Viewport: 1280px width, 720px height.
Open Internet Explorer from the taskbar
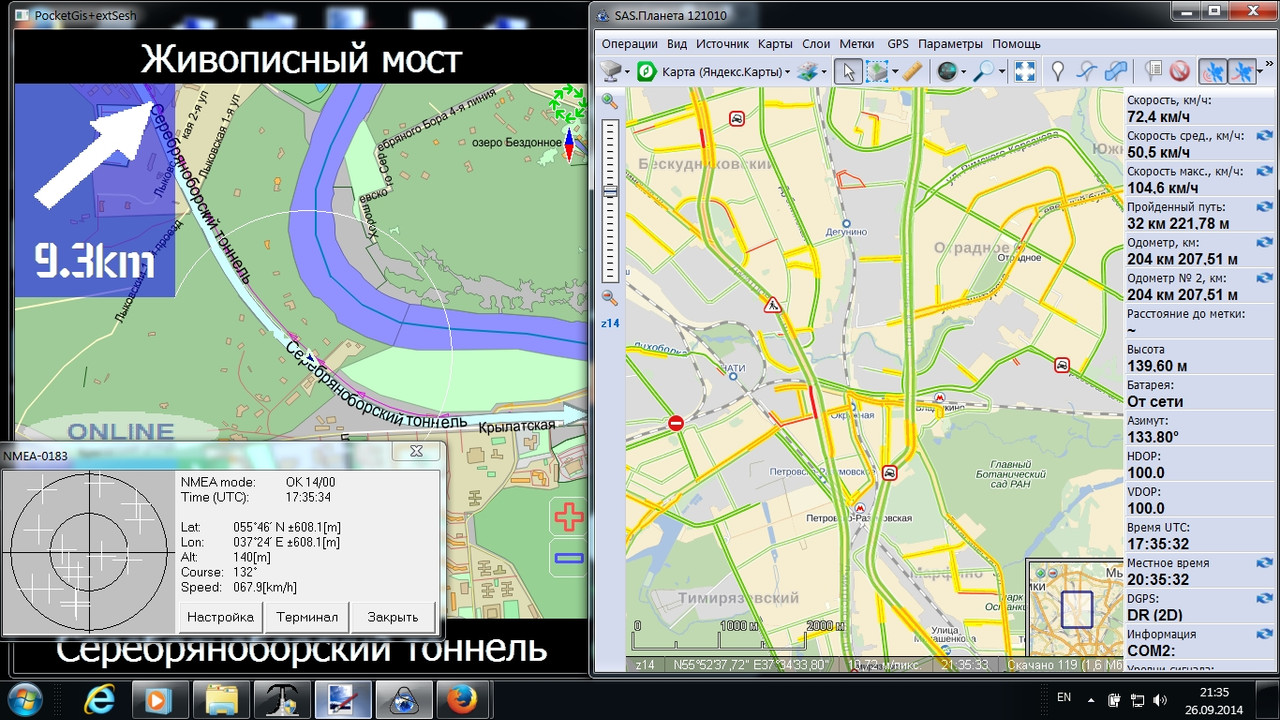pos(100,698)
